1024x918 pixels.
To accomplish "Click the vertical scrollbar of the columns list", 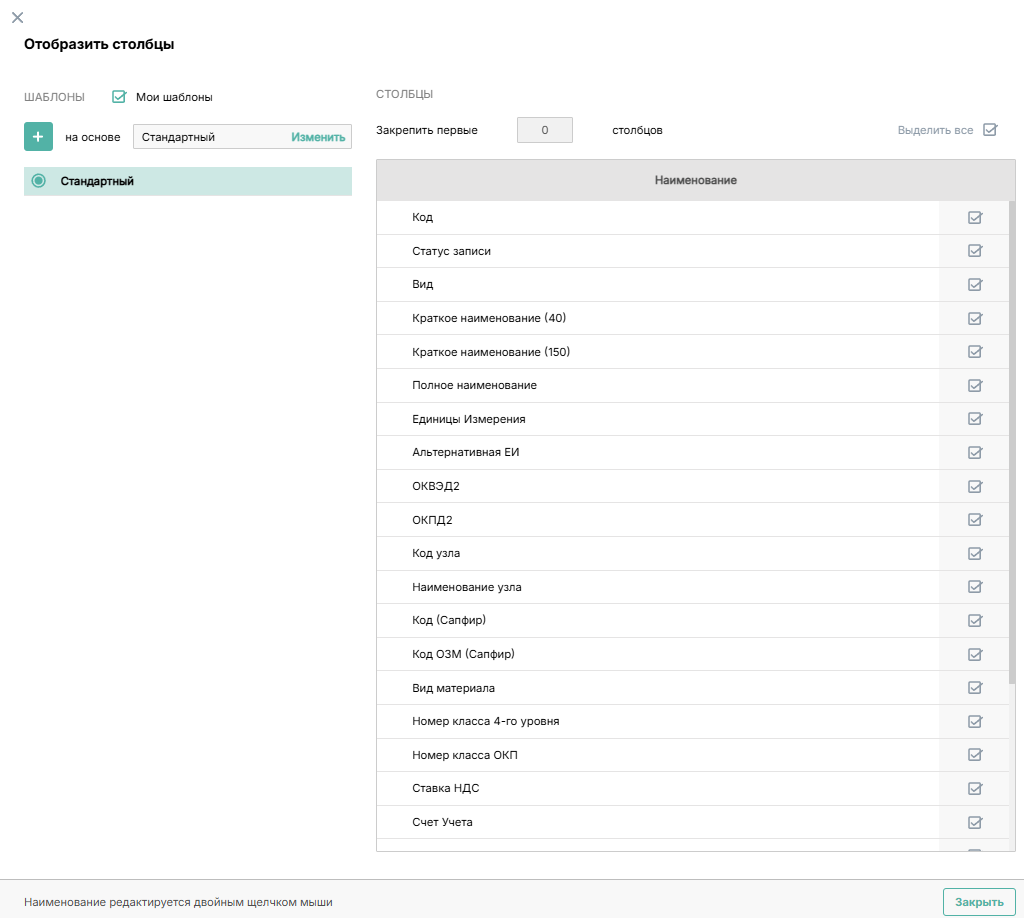I will pyautogui.click(x=1011, y=440).
